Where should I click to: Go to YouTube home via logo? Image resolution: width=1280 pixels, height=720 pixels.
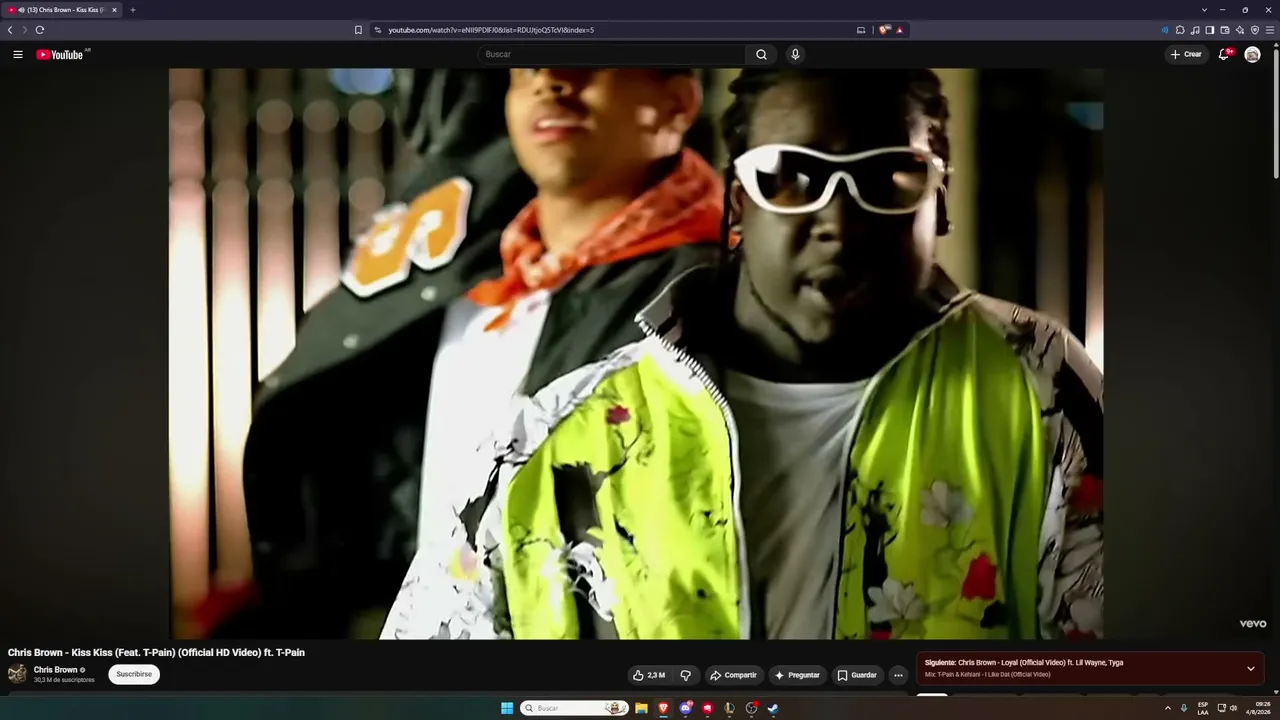(60, 54)
